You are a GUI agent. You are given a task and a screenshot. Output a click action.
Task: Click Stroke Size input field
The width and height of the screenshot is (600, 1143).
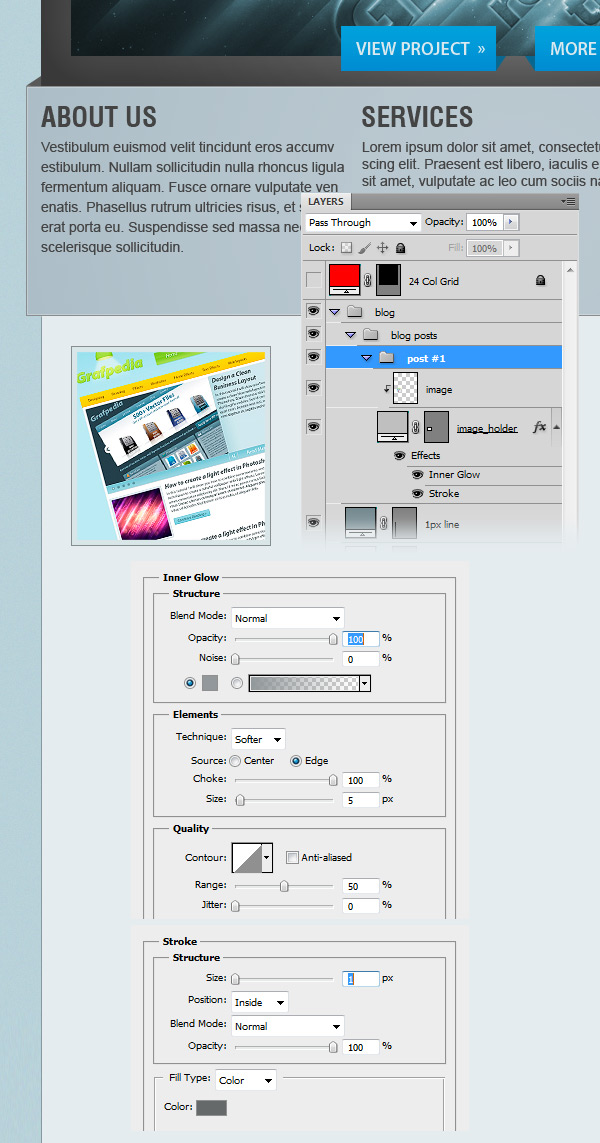click(361, 979)
